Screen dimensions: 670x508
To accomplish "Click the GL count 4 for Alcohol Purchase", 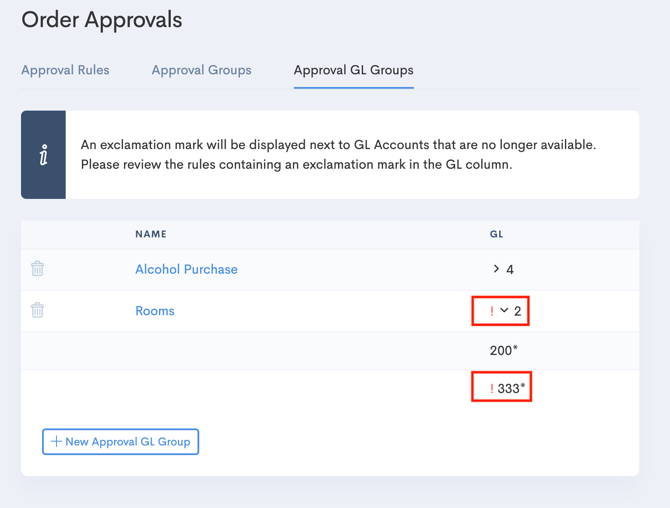I will (x=510, y=269).
